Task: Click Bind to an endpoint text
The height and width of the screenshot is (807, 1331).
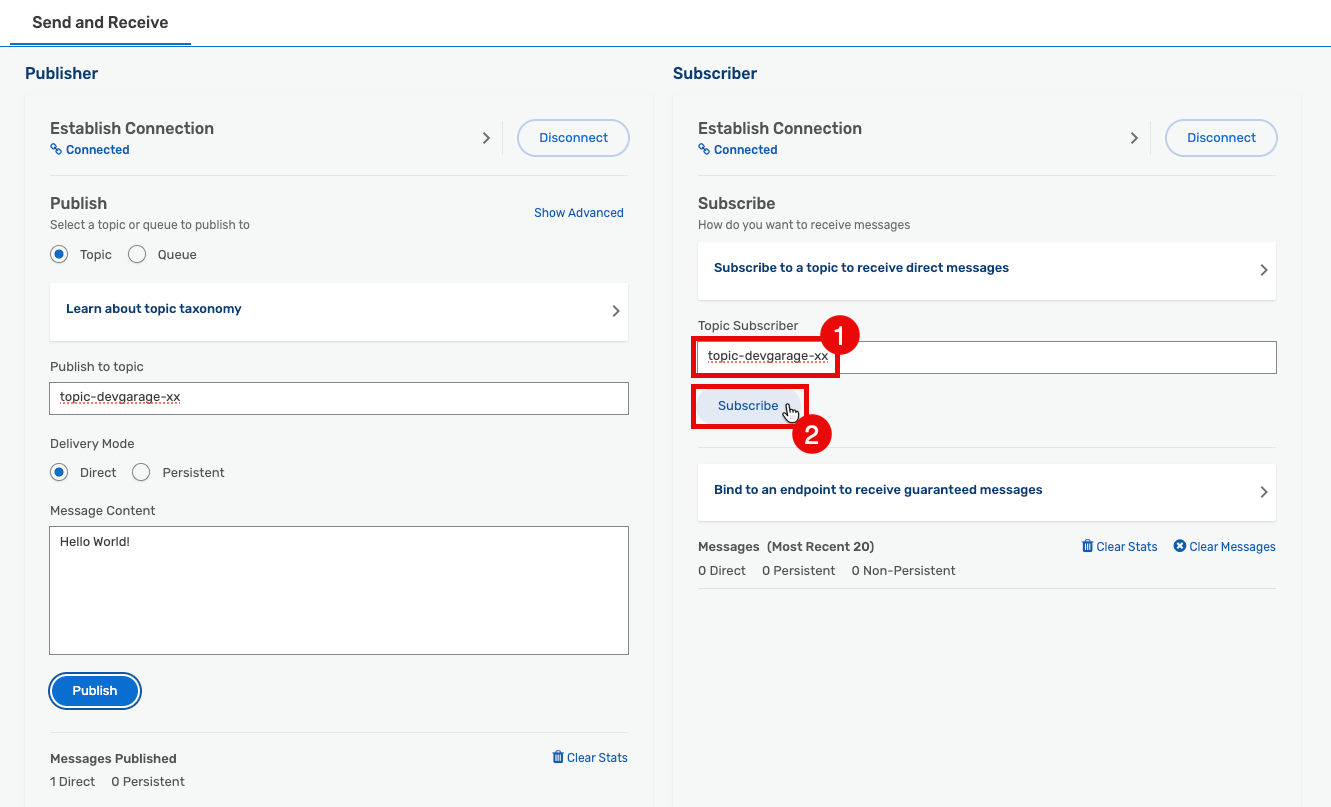Action: tap(878, 490)
